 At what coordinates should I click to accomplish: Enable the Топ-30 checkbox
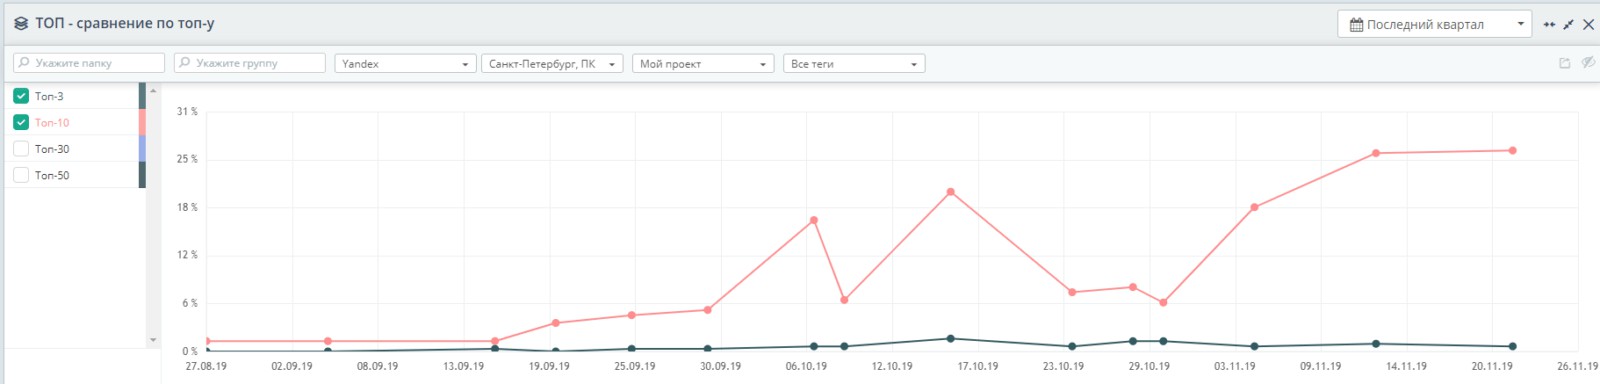click(x=21, y=148)
